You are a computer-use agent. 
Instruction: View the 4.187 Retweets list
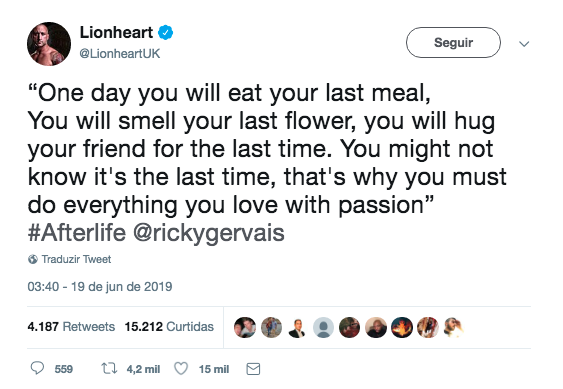71,327
